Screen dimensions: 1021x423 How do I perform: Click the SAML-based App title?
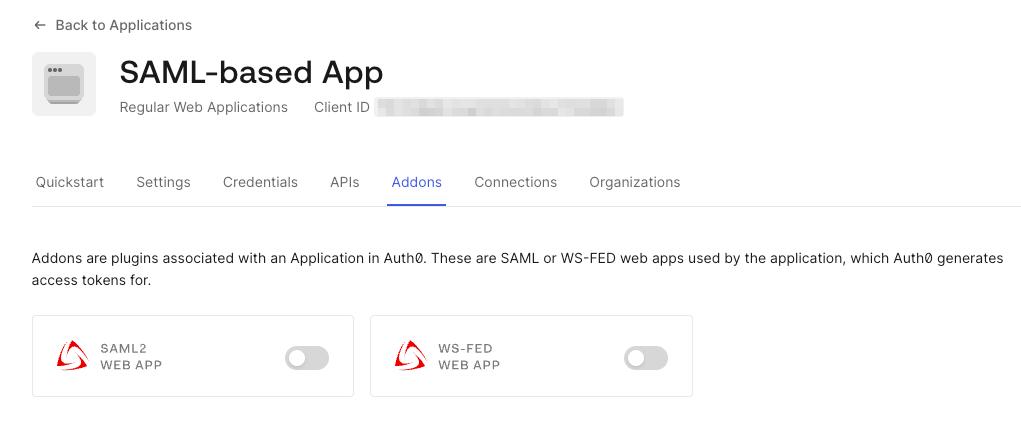tap(251, 72)
